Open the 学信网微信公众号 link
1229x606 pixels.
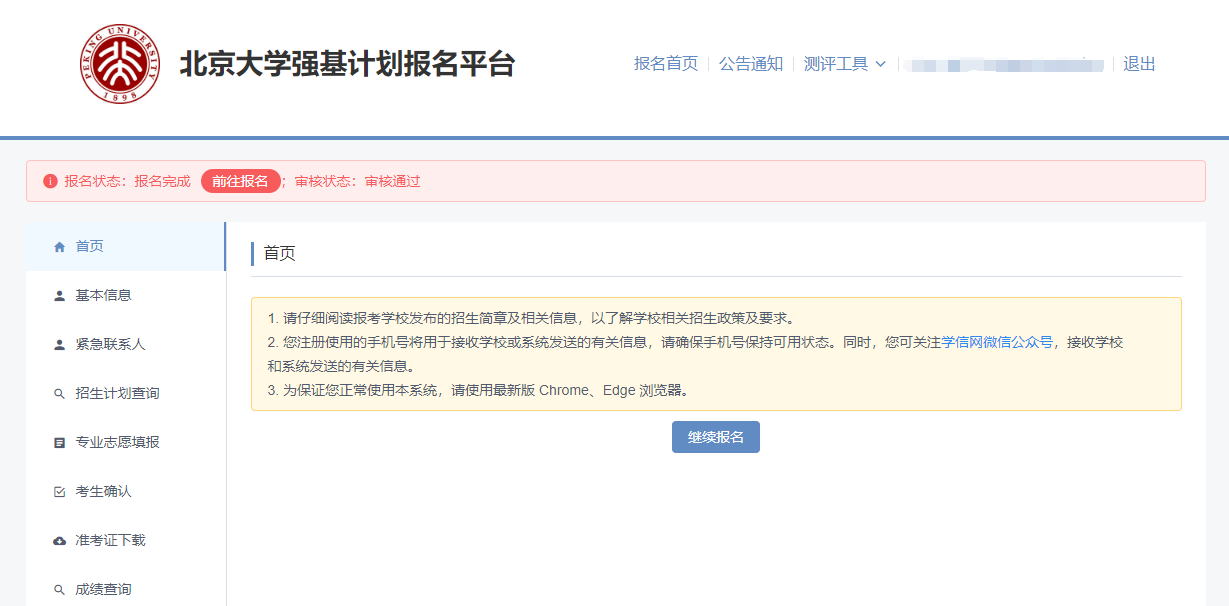tap(997, 342)
